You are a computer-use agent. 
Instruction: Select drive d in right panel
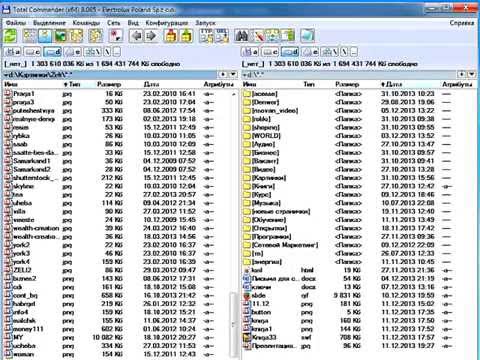click(x=290, y=52)
